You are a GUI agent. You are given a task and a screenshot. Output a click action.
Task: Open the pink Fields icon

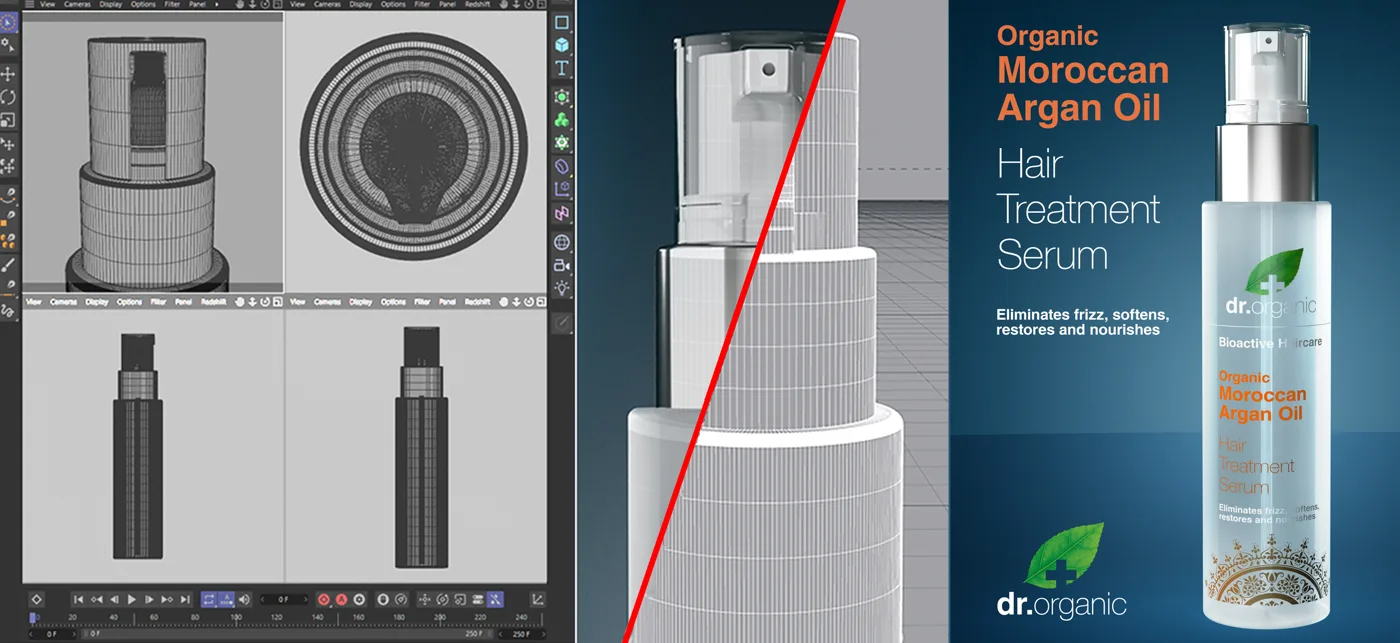[562, 213]
